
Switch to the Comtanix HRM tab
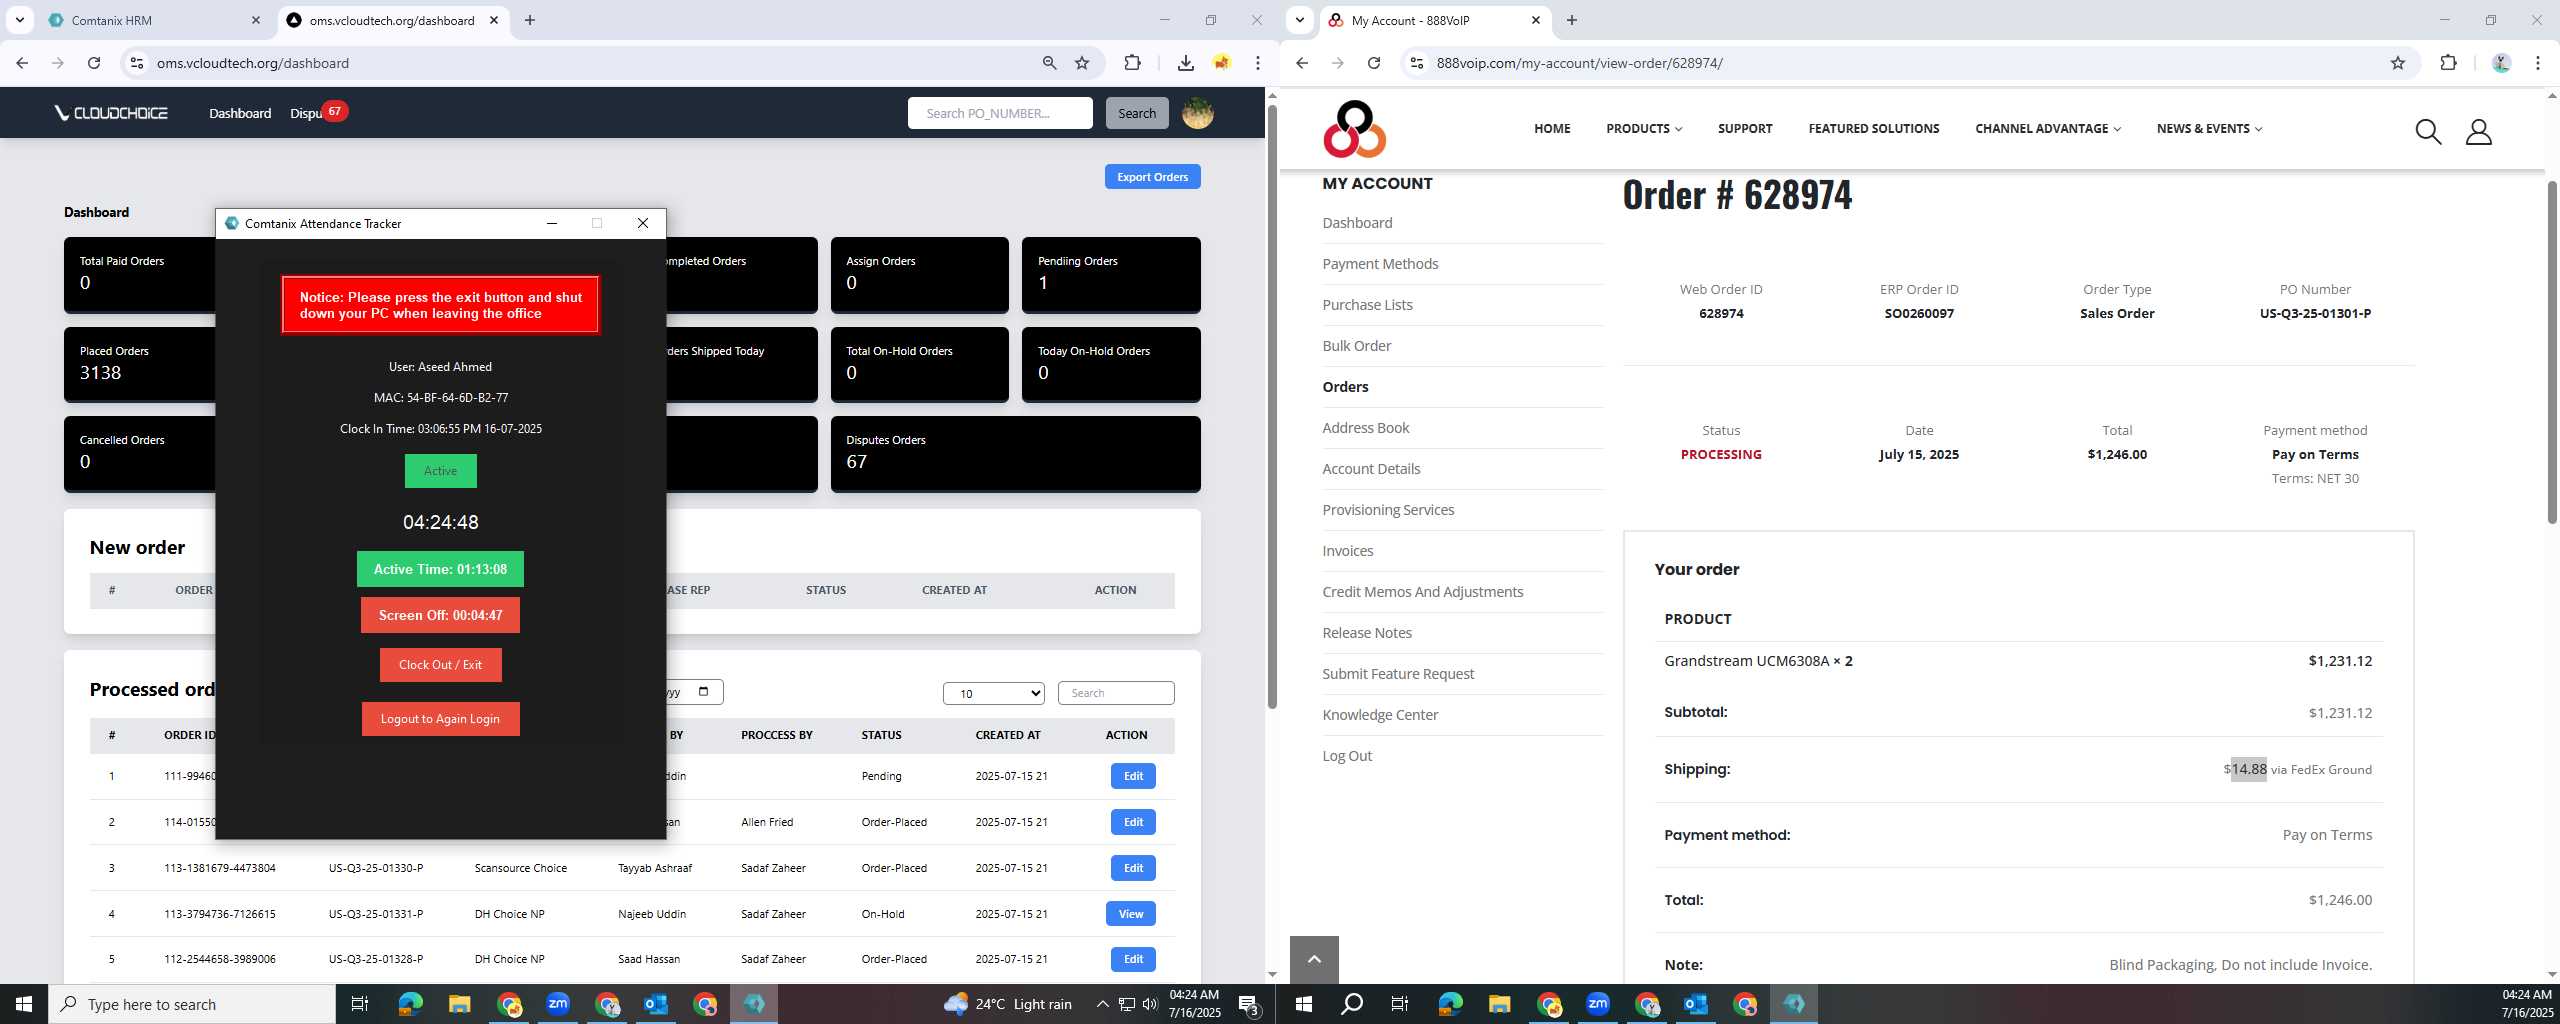point(155,20)
